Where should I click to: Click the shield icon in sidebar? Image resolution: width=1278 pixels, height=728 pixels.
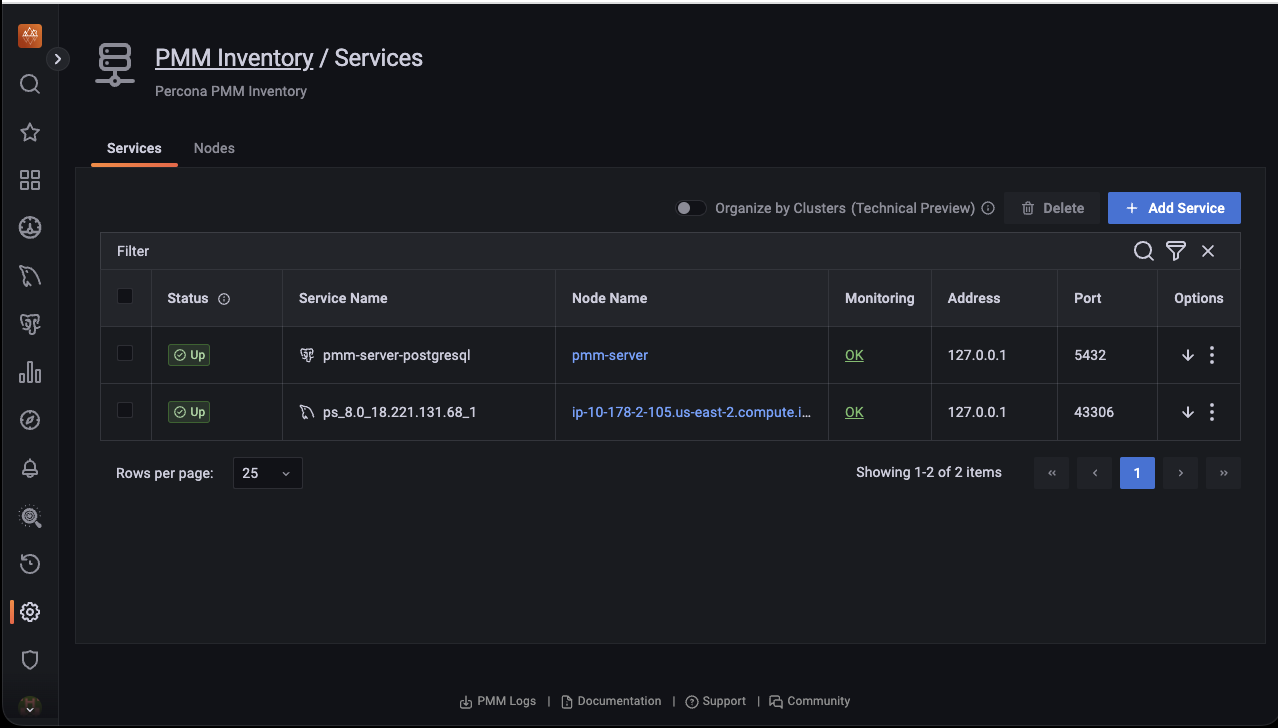pyautogui.click(x=30, y=660)
